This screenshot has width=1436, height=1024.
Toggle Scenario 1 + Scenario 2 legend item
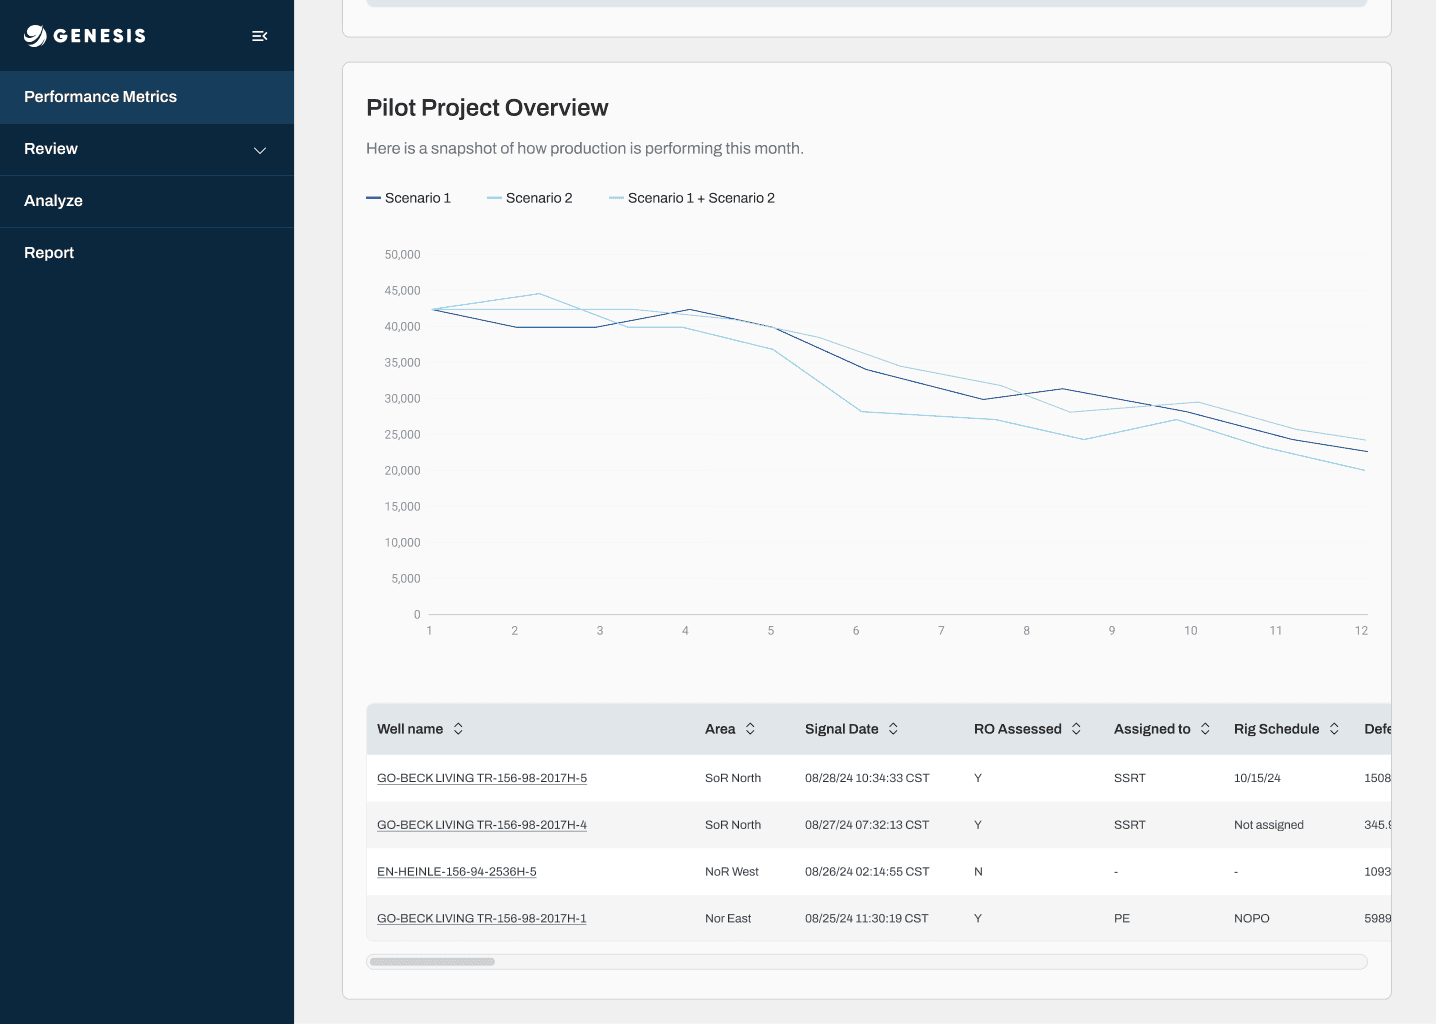[692, 198]
